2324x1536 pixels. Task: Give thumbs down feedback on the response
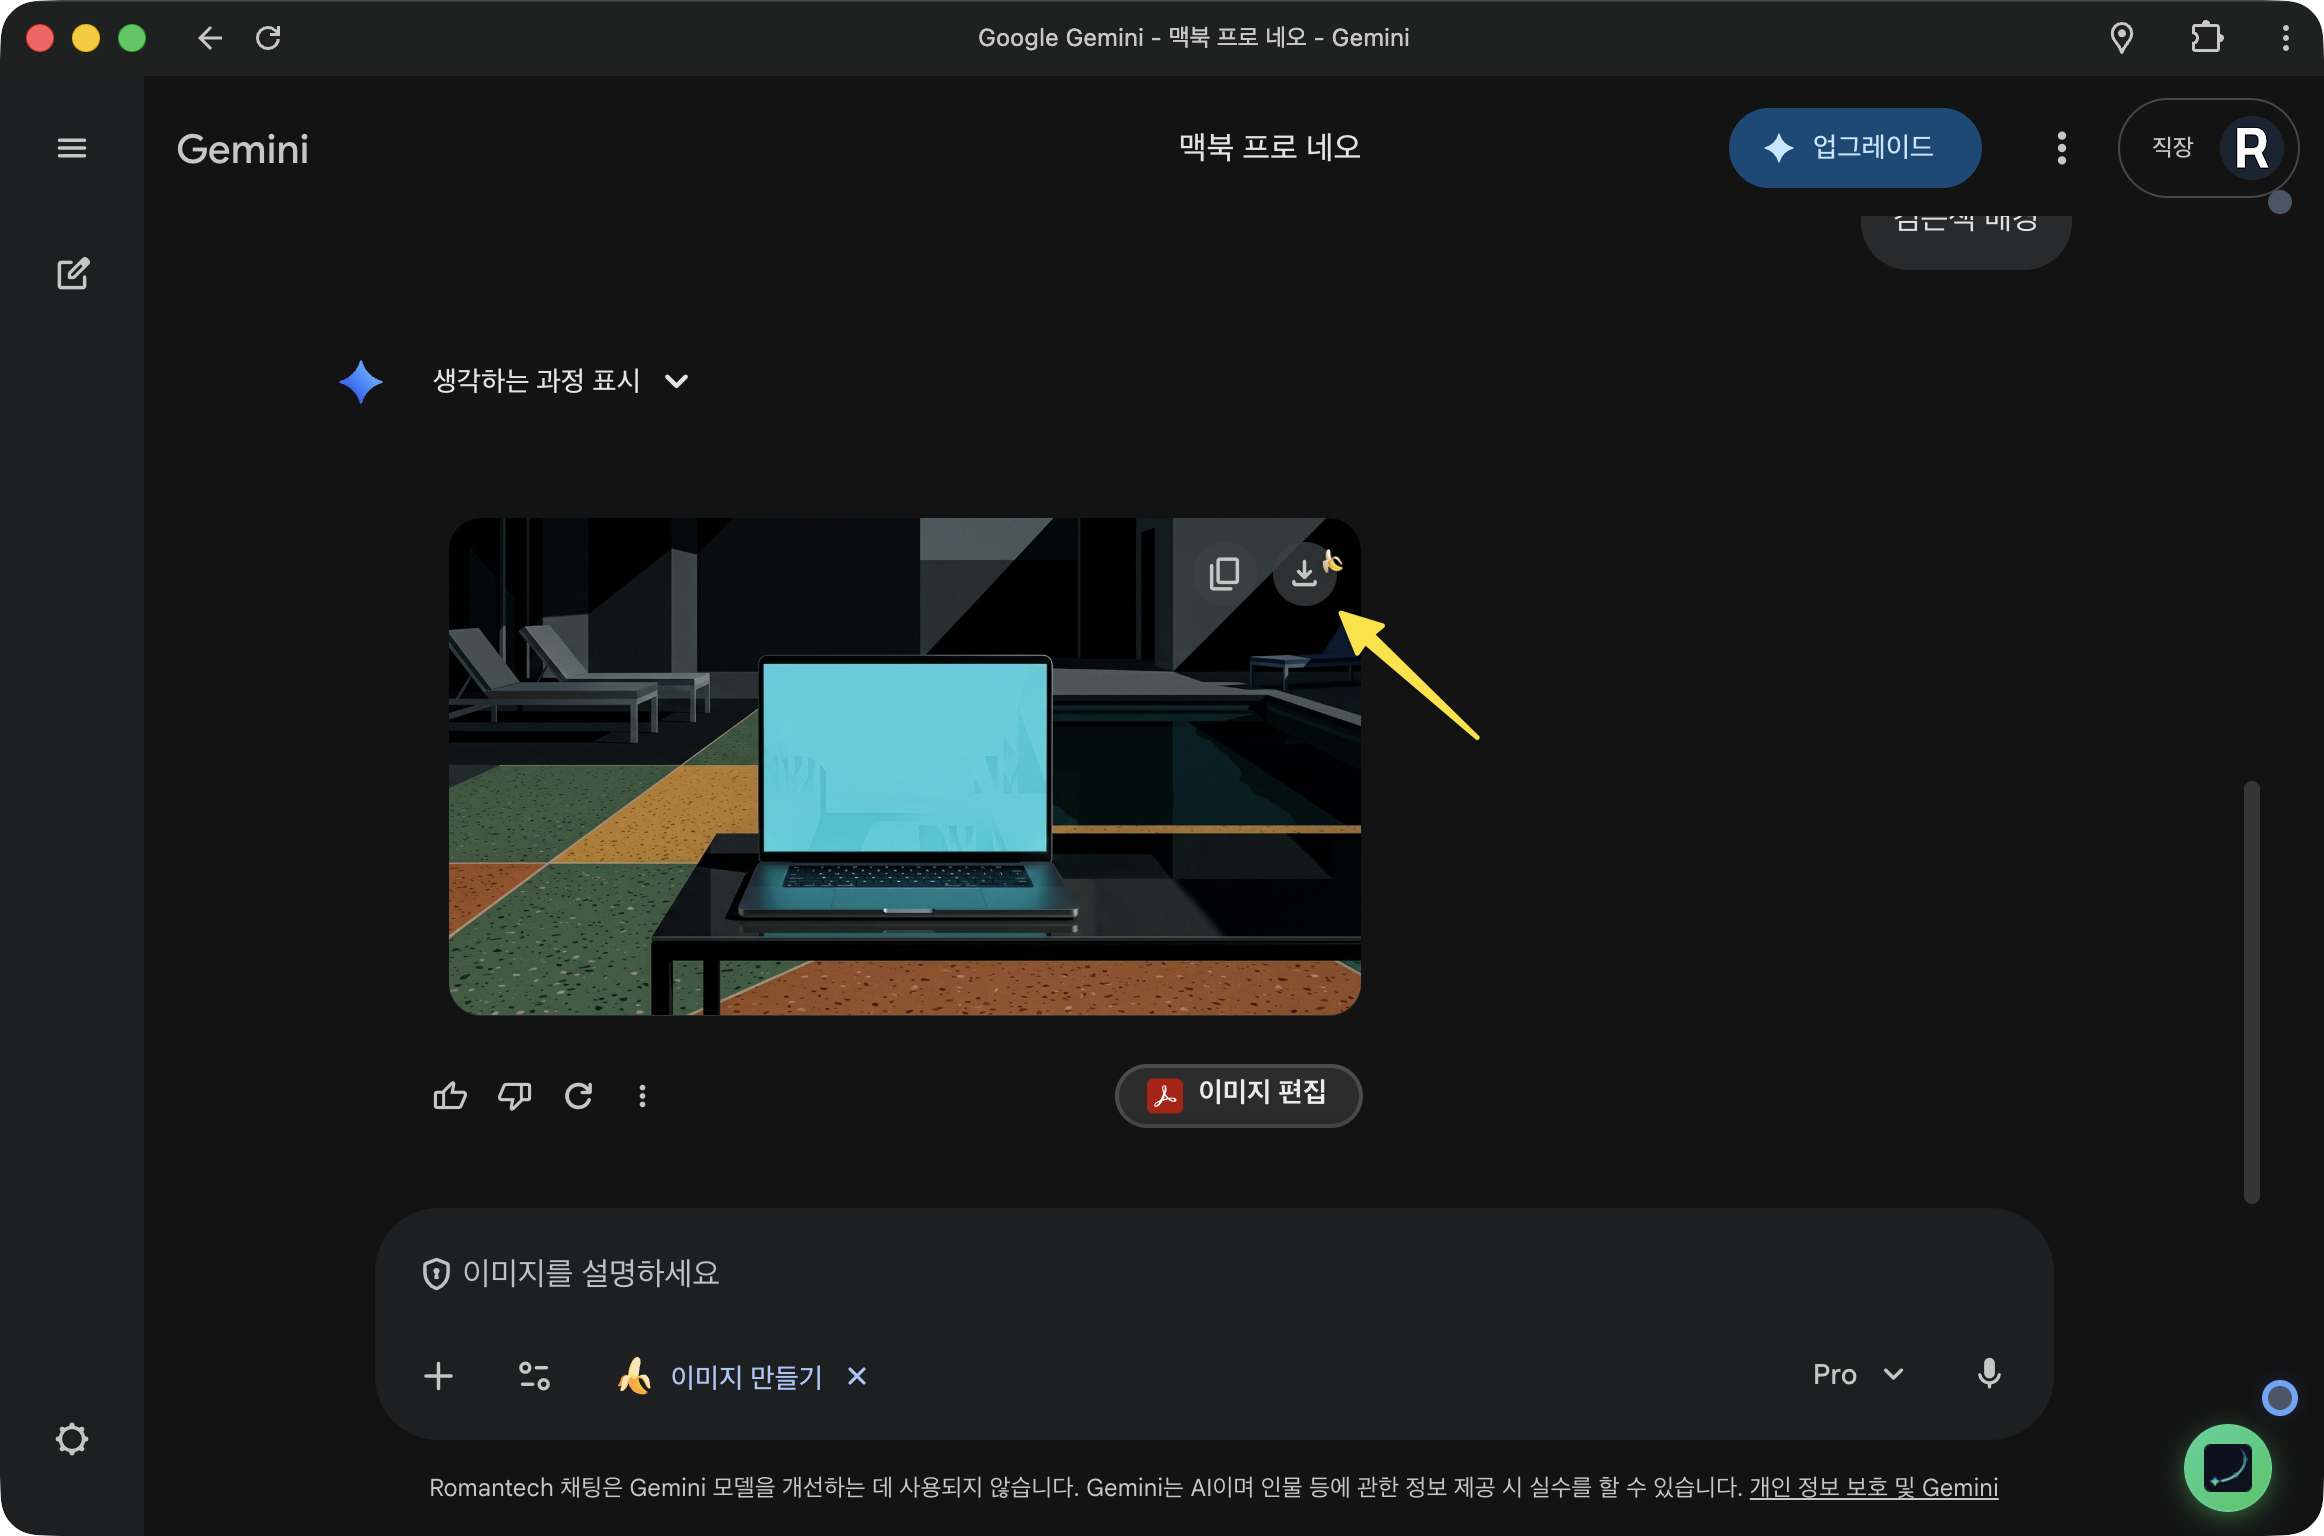tap(515, 1096)
